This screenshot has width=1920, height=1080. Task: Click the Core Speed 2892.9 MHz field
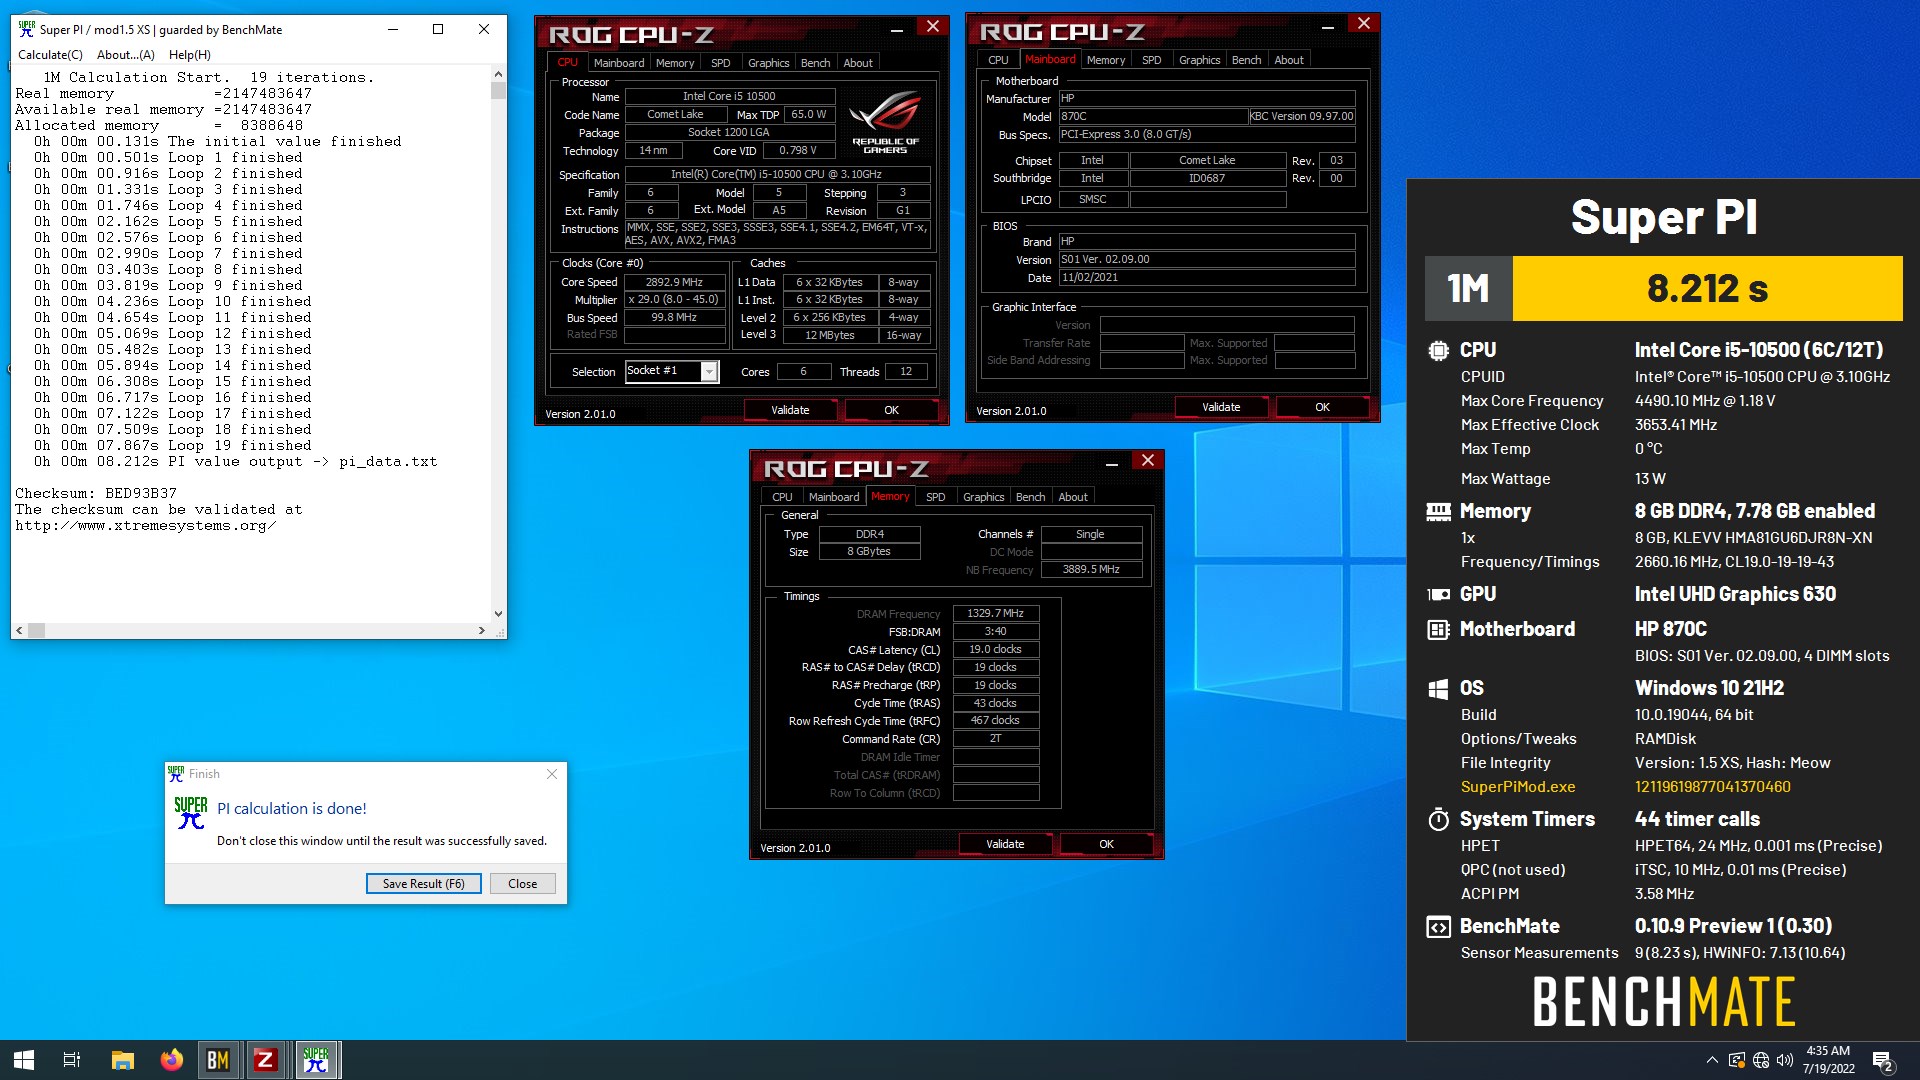(674, 282)
